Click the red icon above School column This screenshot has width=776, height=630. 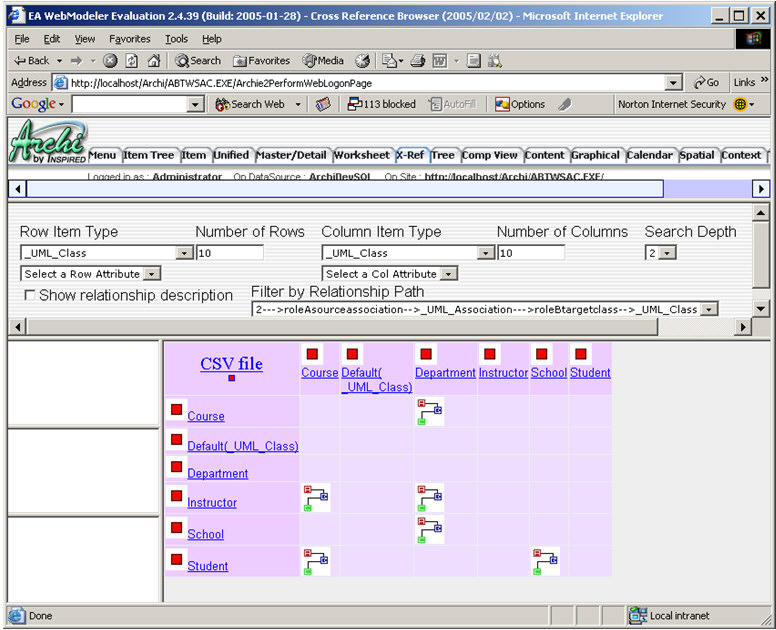click(540, 354)
